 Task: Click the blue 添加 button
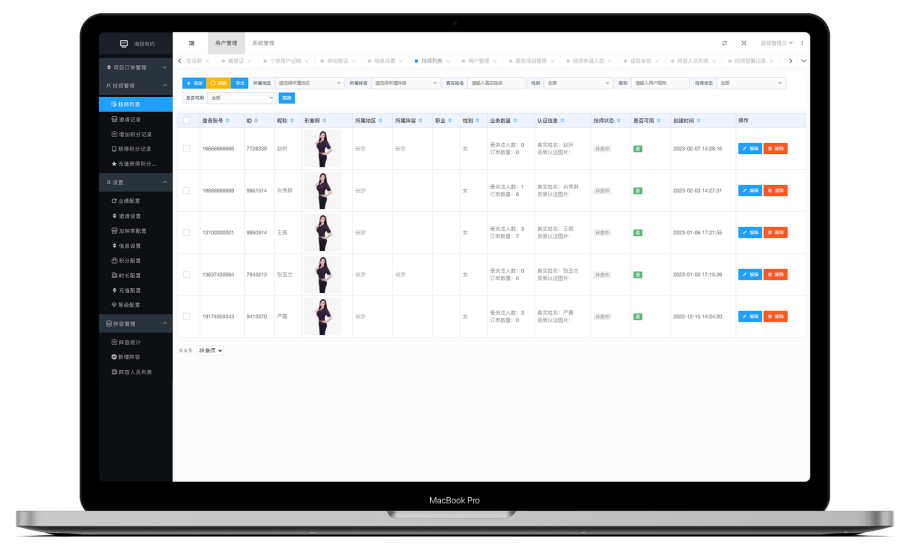coord(193,83)
